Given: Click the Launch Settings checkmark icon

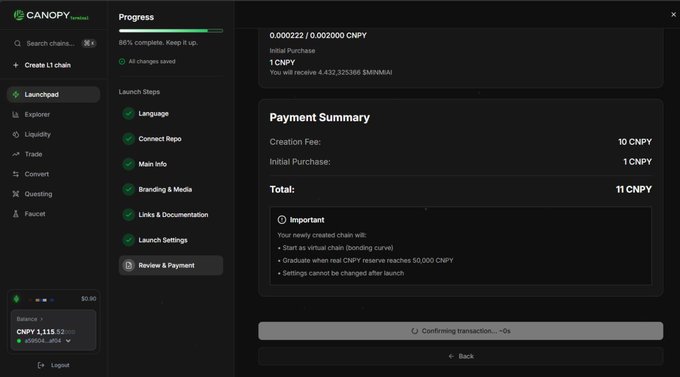Looking at the screenshot, I should 128,240.
